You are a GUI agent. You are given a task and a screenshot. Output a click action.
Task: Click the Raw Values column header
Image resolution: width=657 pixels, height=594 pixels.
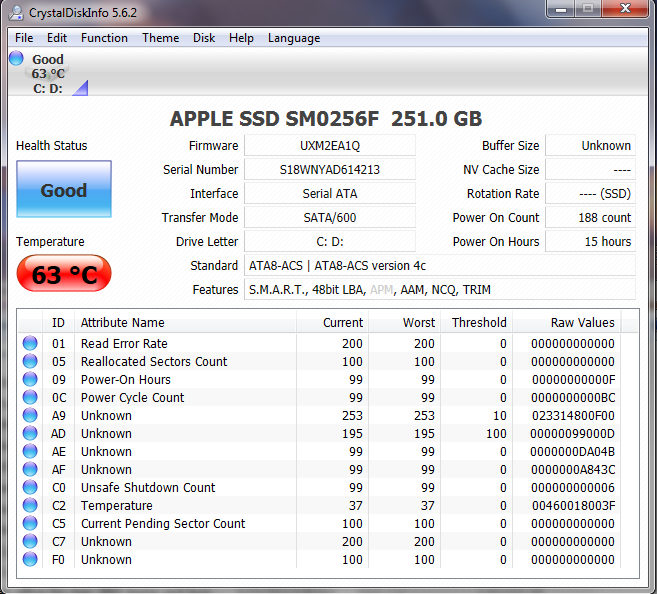click(x=582, y=323)
